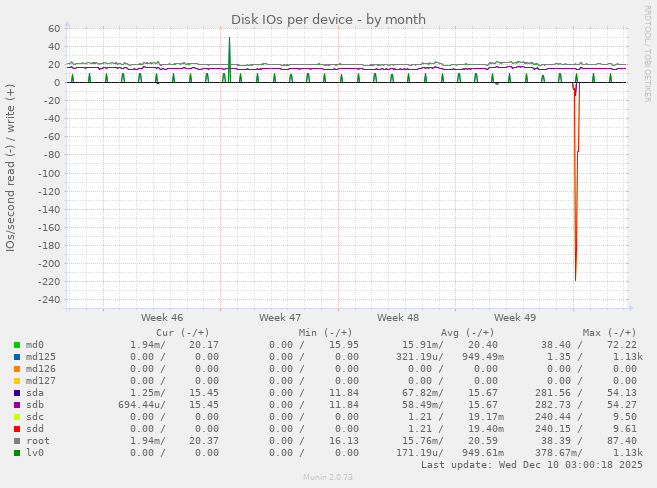
Task: Click the md127 yellow legend swatch
Action: tap(17, 381)
